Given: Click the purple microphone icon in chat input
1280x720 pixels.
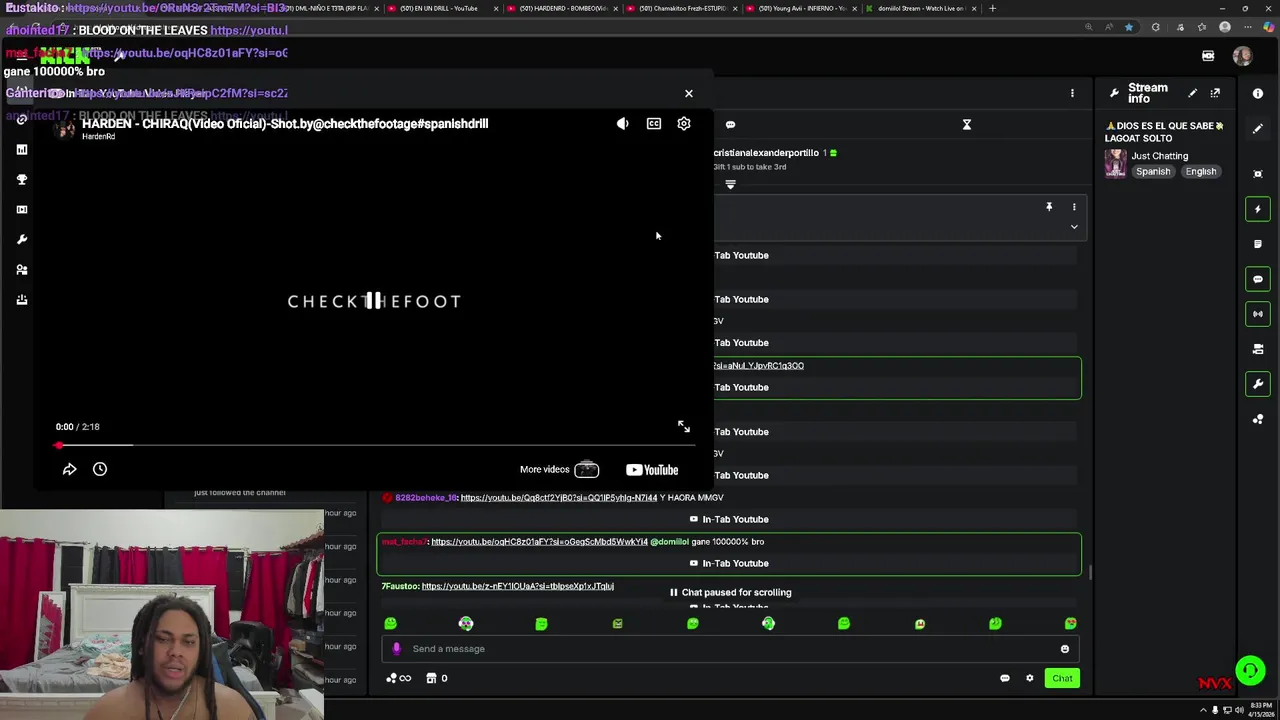Looking at the screenshot, I should pyautogui.click(x=396, y=649).
